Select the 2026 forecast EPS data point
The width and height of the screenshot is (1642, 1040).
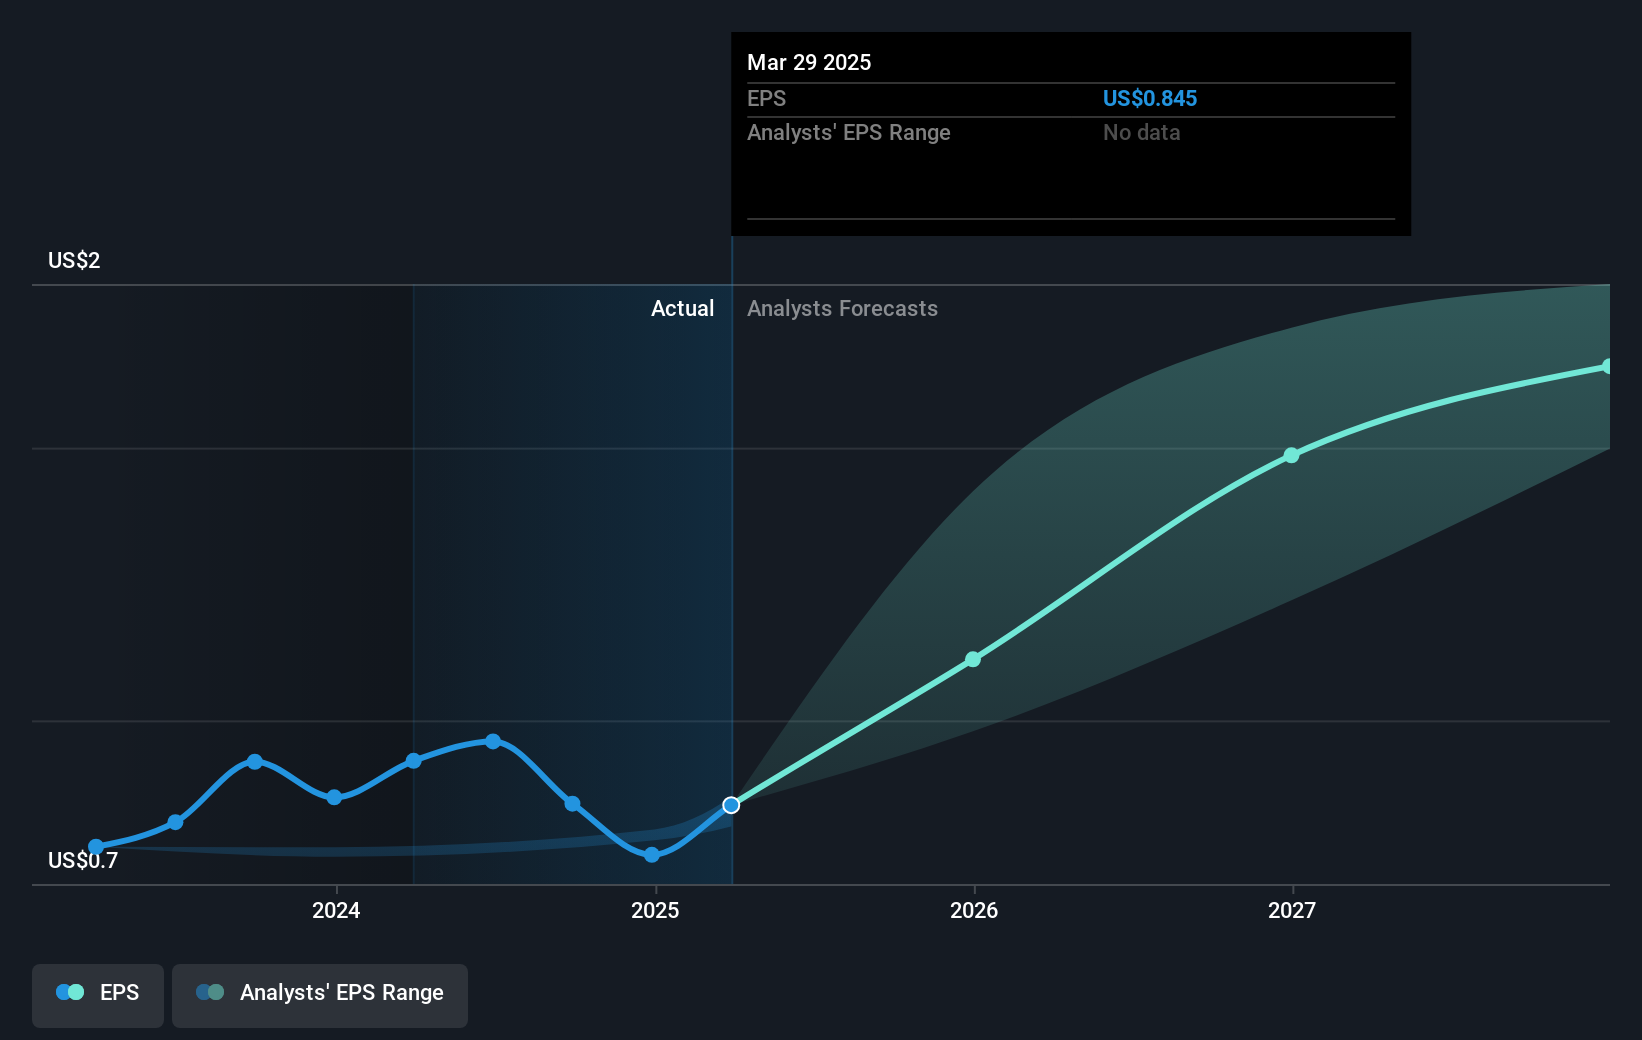(x=973, y=659)
